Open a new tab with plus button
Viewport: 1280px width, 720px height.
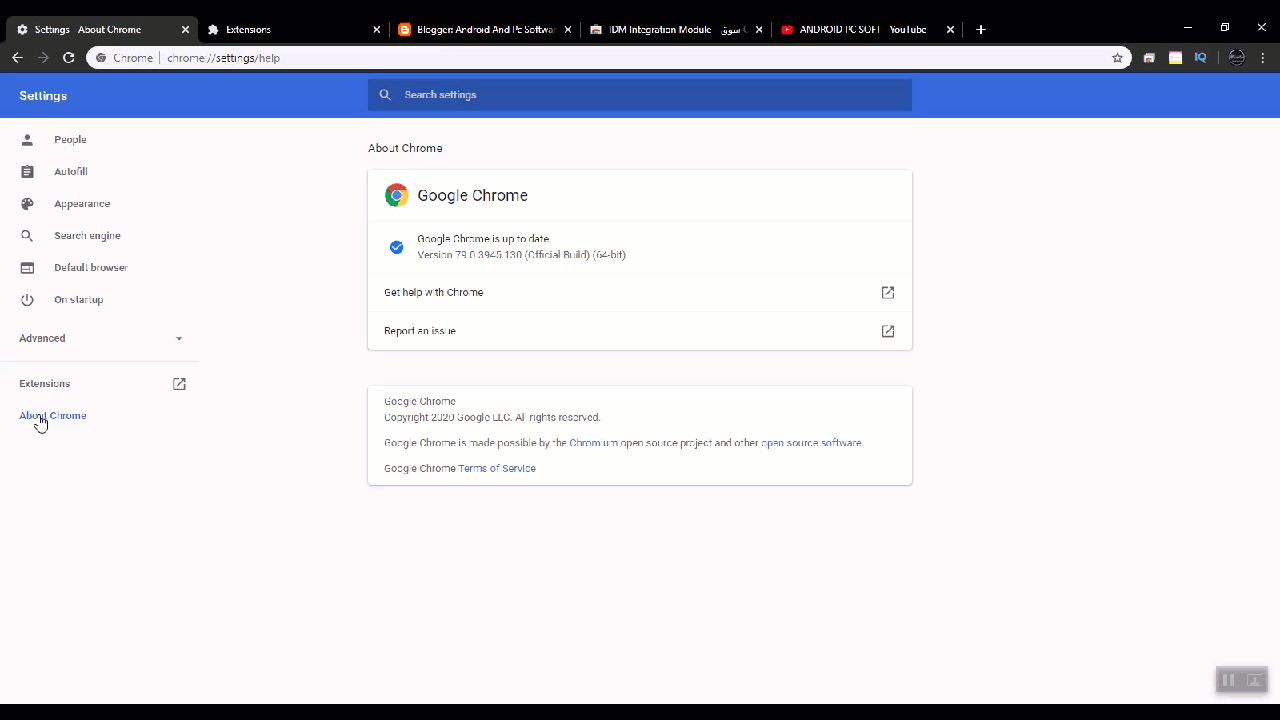point(981,30)
